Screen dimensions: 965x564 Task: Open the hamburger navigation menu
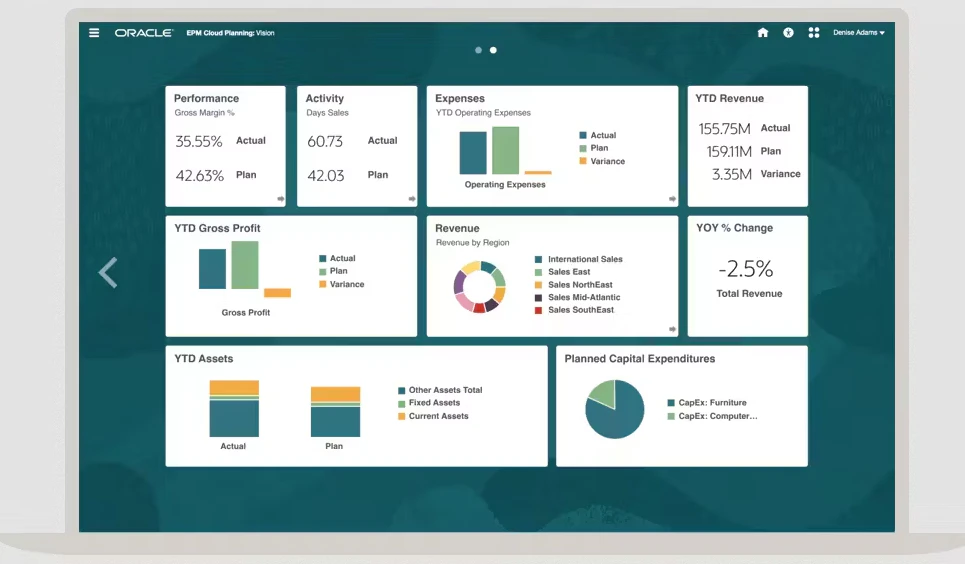(x=94, y=33)
